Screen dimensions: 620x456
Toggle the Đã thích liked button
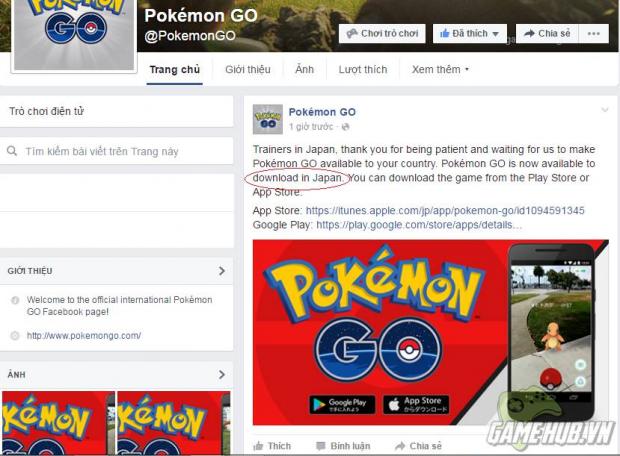pos(469,34)
